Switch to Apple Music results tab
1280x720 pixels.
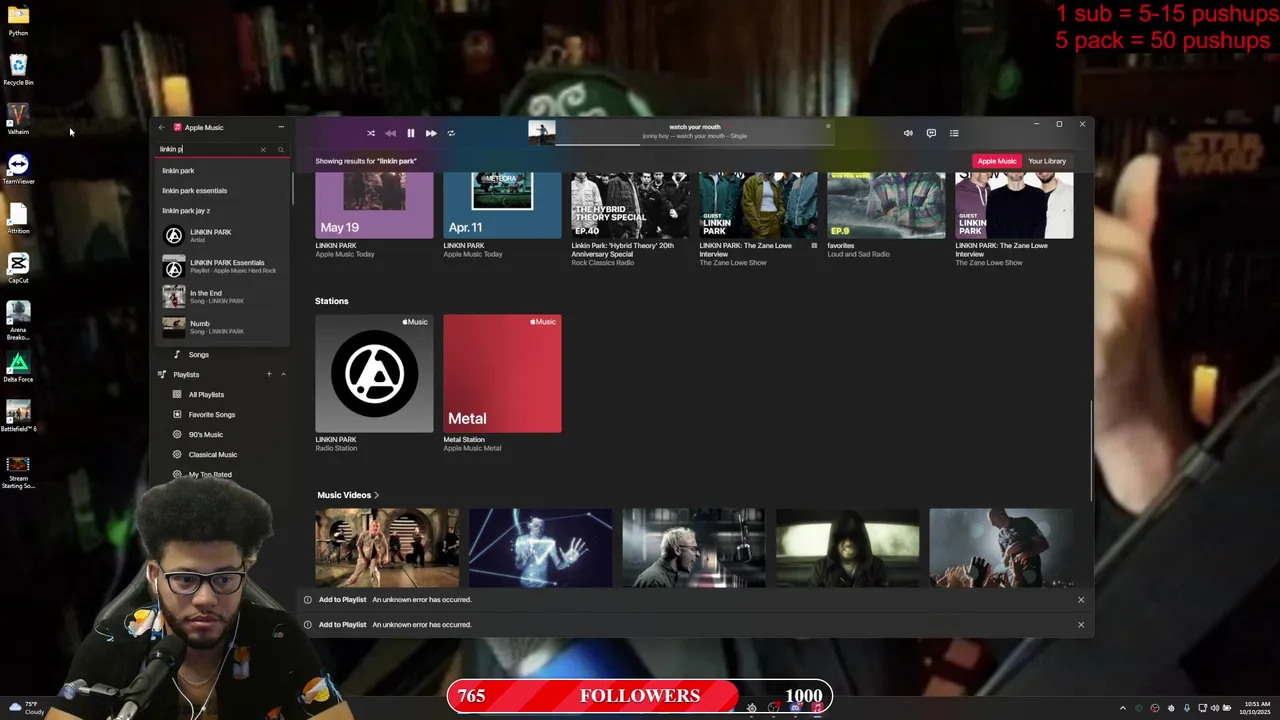point(997,161)
